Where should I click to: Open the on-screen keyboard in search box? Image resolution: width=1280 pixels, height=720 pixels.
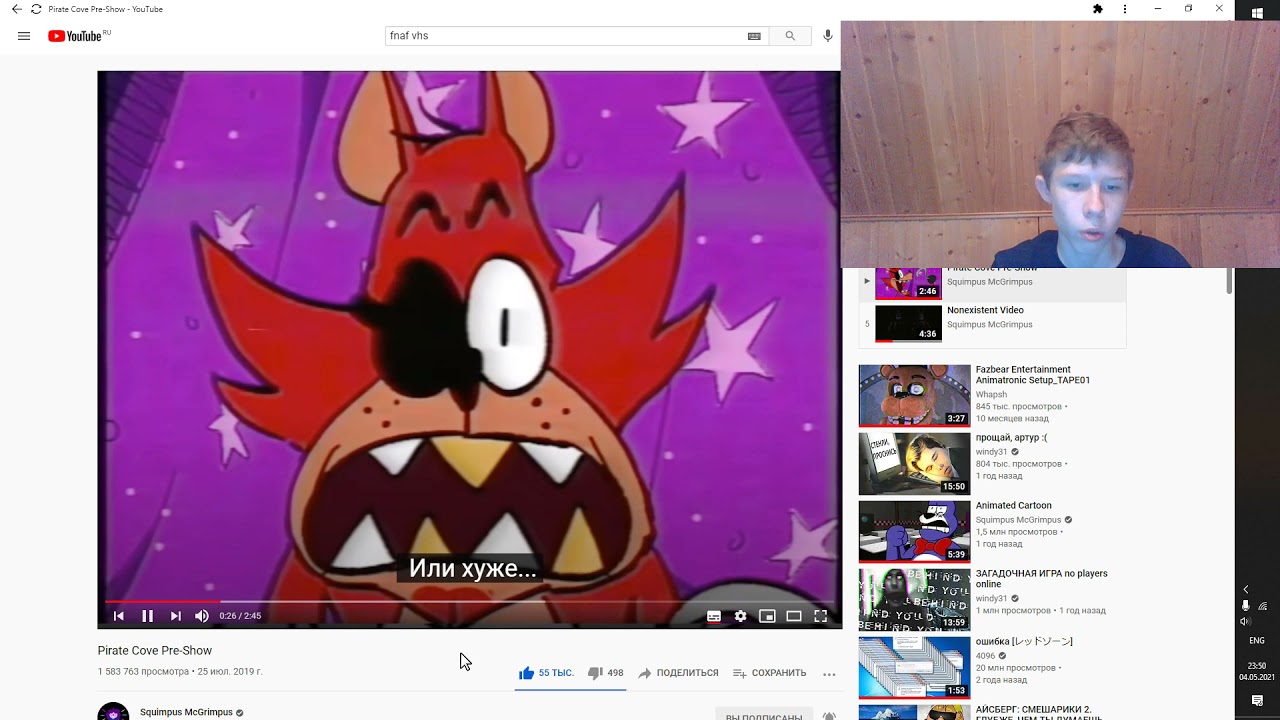[x=754, y=36]
